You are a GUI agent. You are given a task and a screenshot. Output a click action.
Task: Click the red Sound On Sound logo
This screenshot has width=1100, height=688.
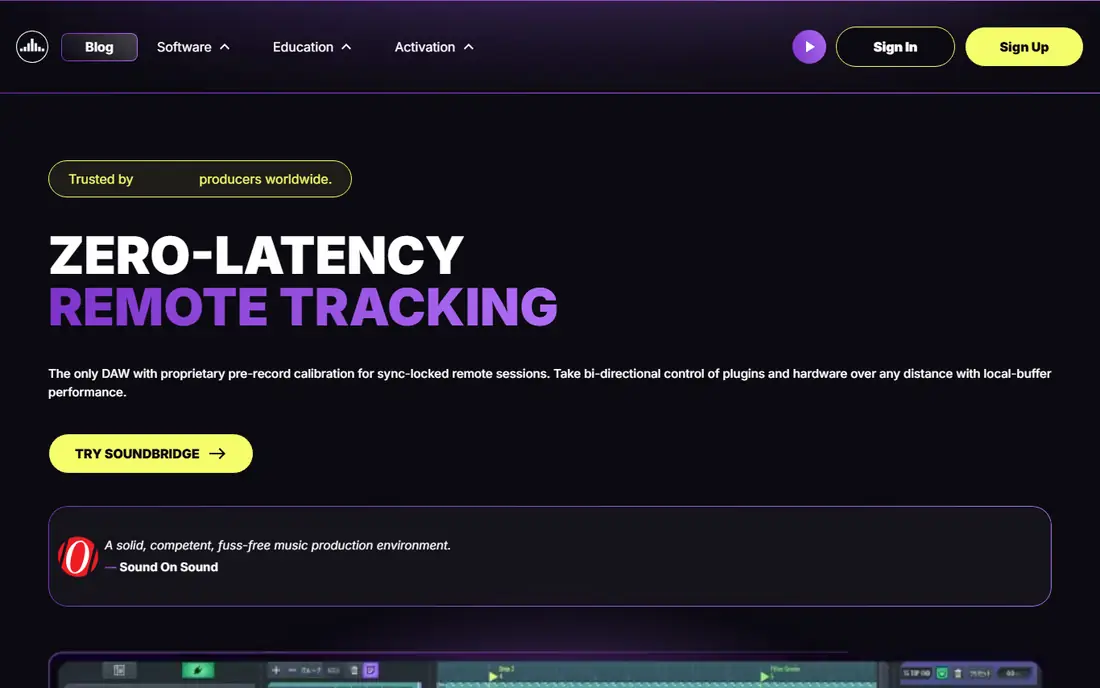tap(78, 556)
